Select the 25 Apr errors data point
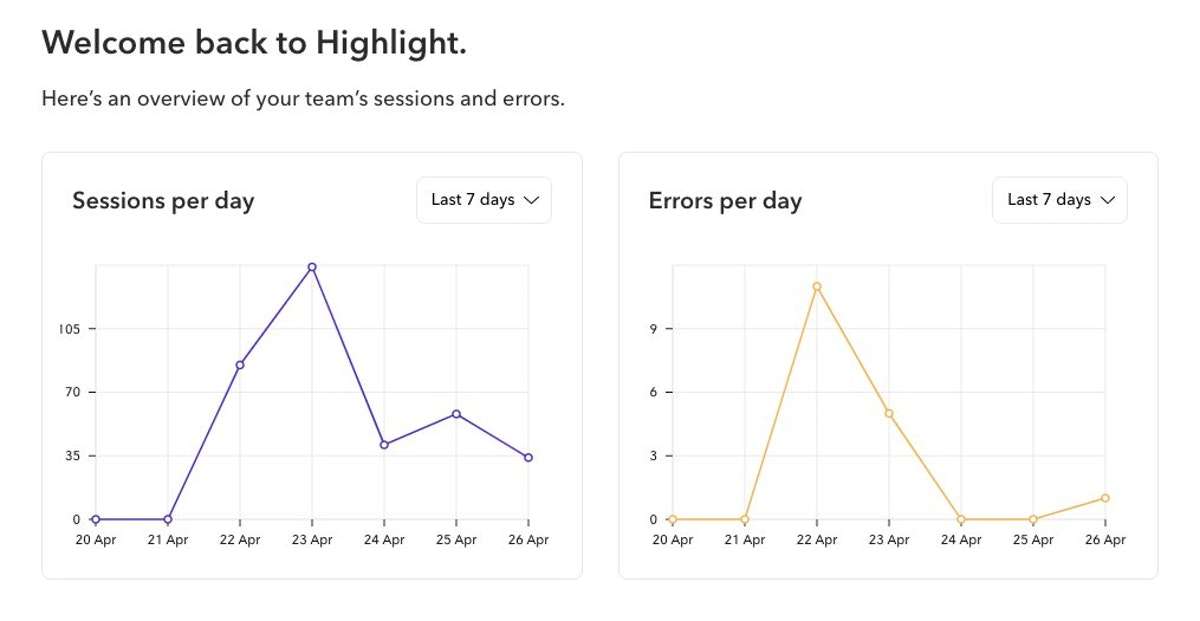This screenshot has height=621, width=1200. (x=1033, y=519)
